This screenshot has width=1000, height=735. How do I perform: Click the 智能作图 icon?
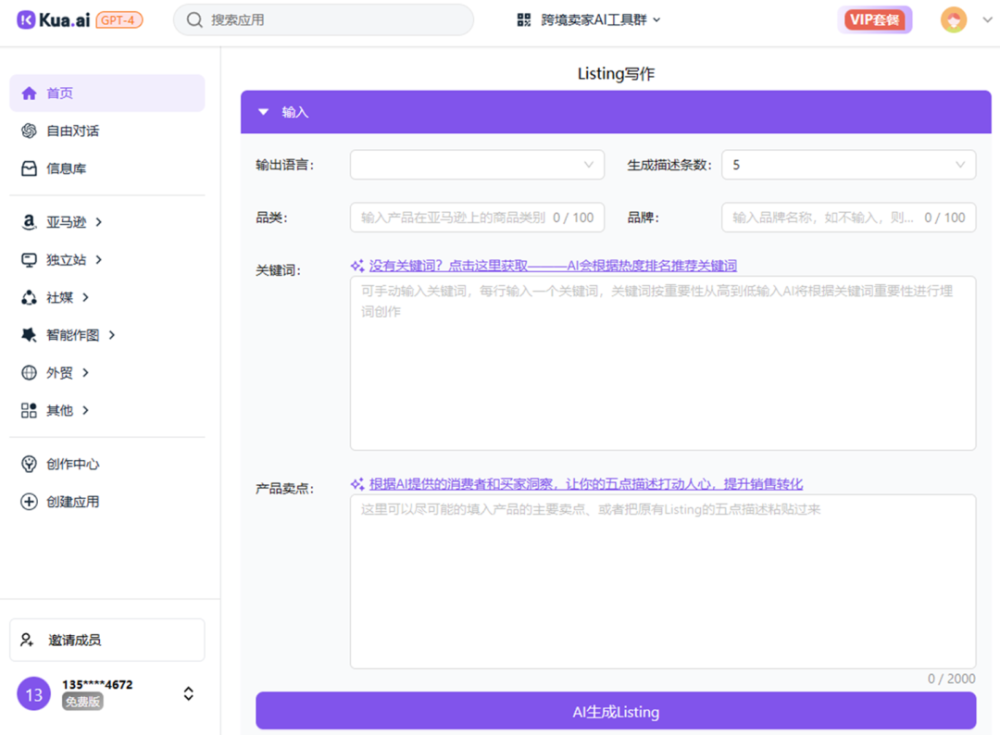(29, 335)
